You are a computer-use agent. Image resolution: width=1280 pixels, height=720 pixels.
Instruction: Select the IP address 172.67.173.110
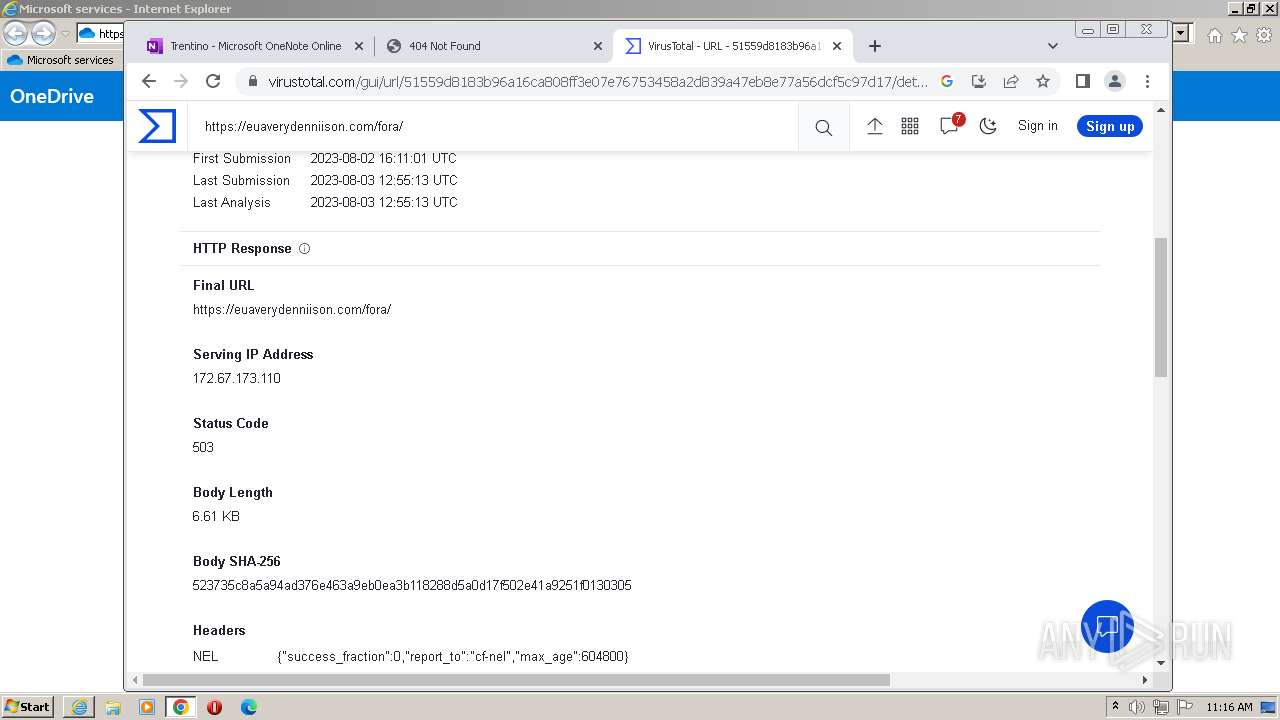click(x=237, y=379)
